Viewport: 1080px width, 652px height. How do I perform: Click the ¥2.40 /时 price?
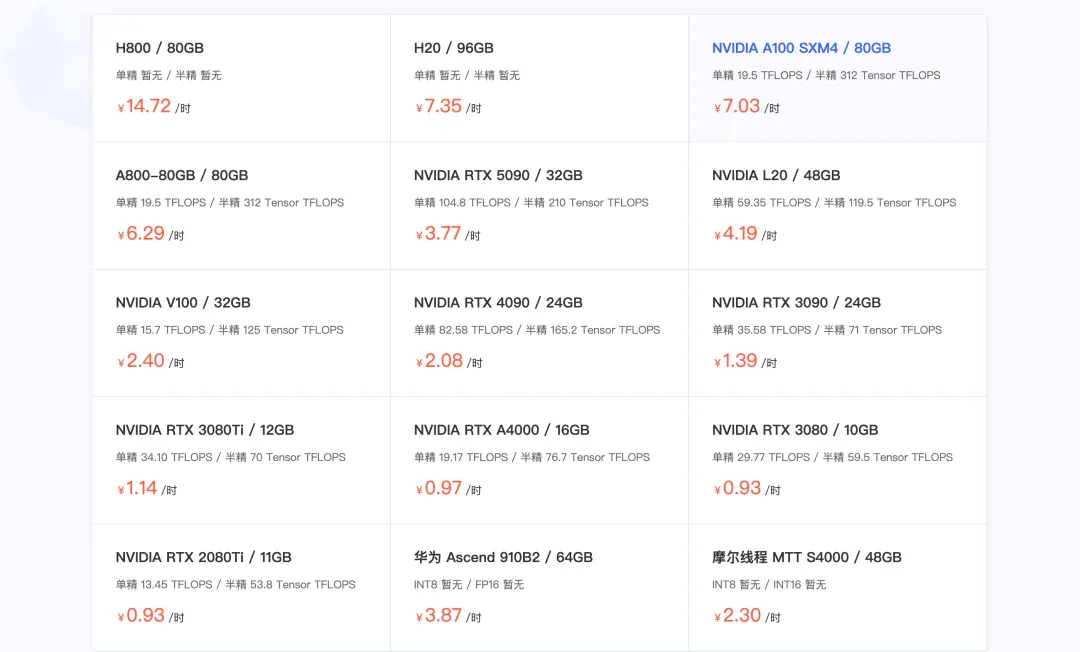click(150, 361)
